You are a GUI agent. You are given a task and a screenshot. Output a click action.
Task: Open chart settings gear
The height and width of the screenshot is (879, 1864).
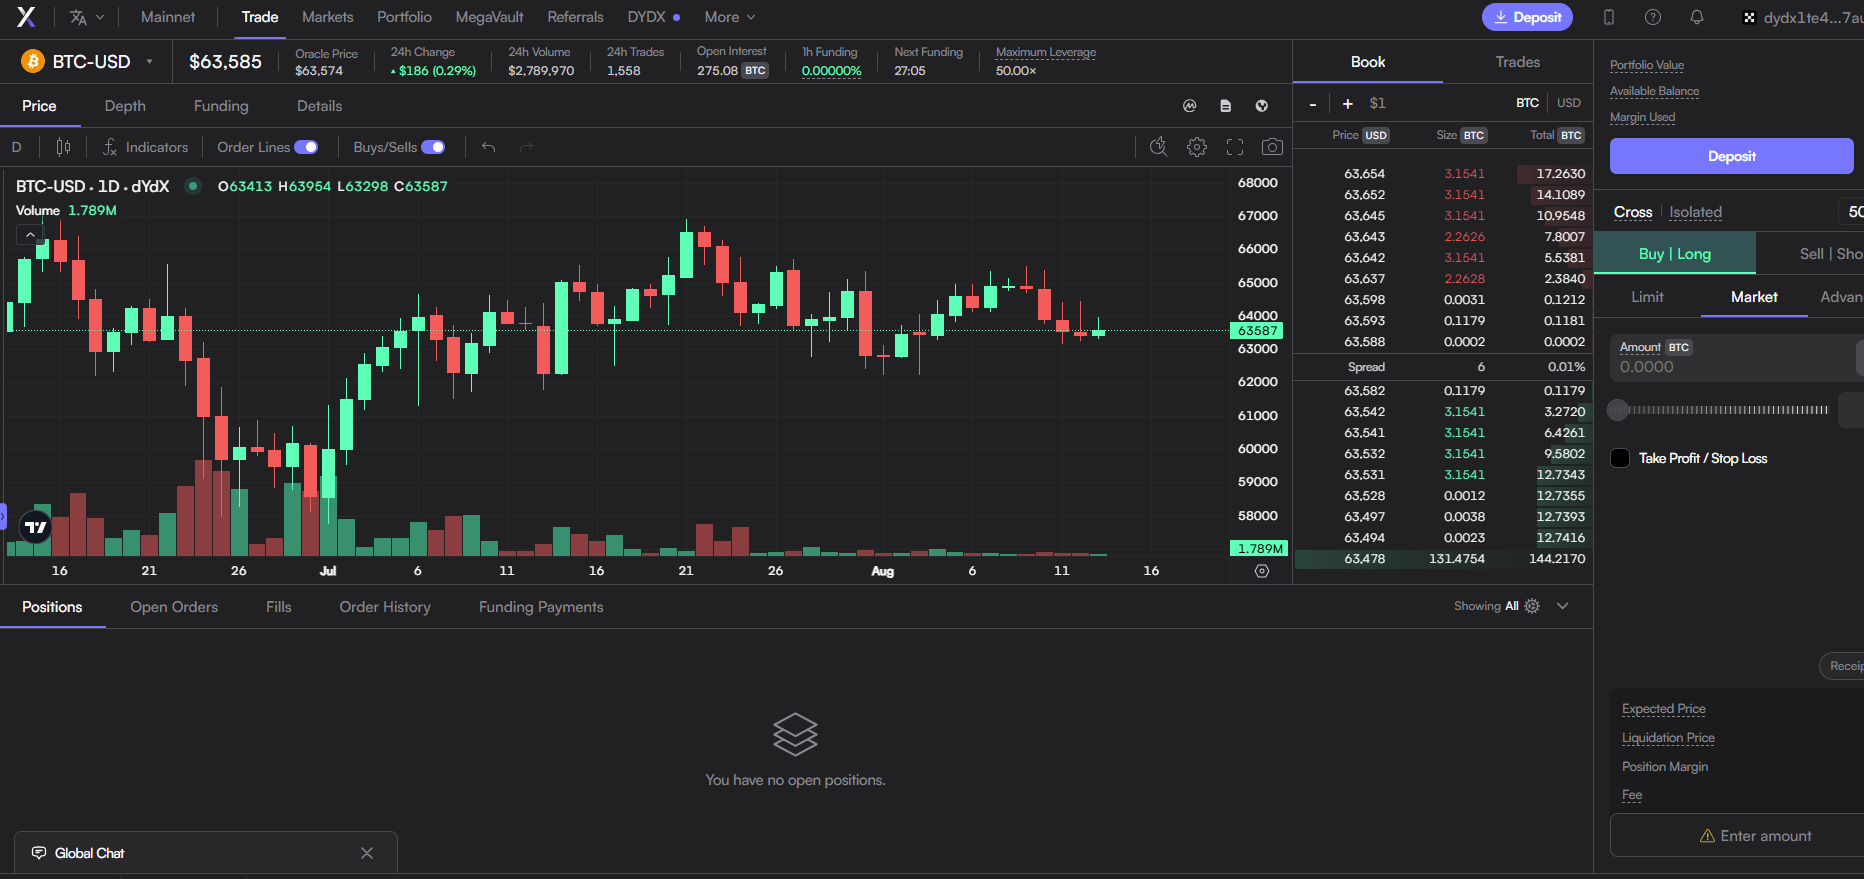point(1197,147)
